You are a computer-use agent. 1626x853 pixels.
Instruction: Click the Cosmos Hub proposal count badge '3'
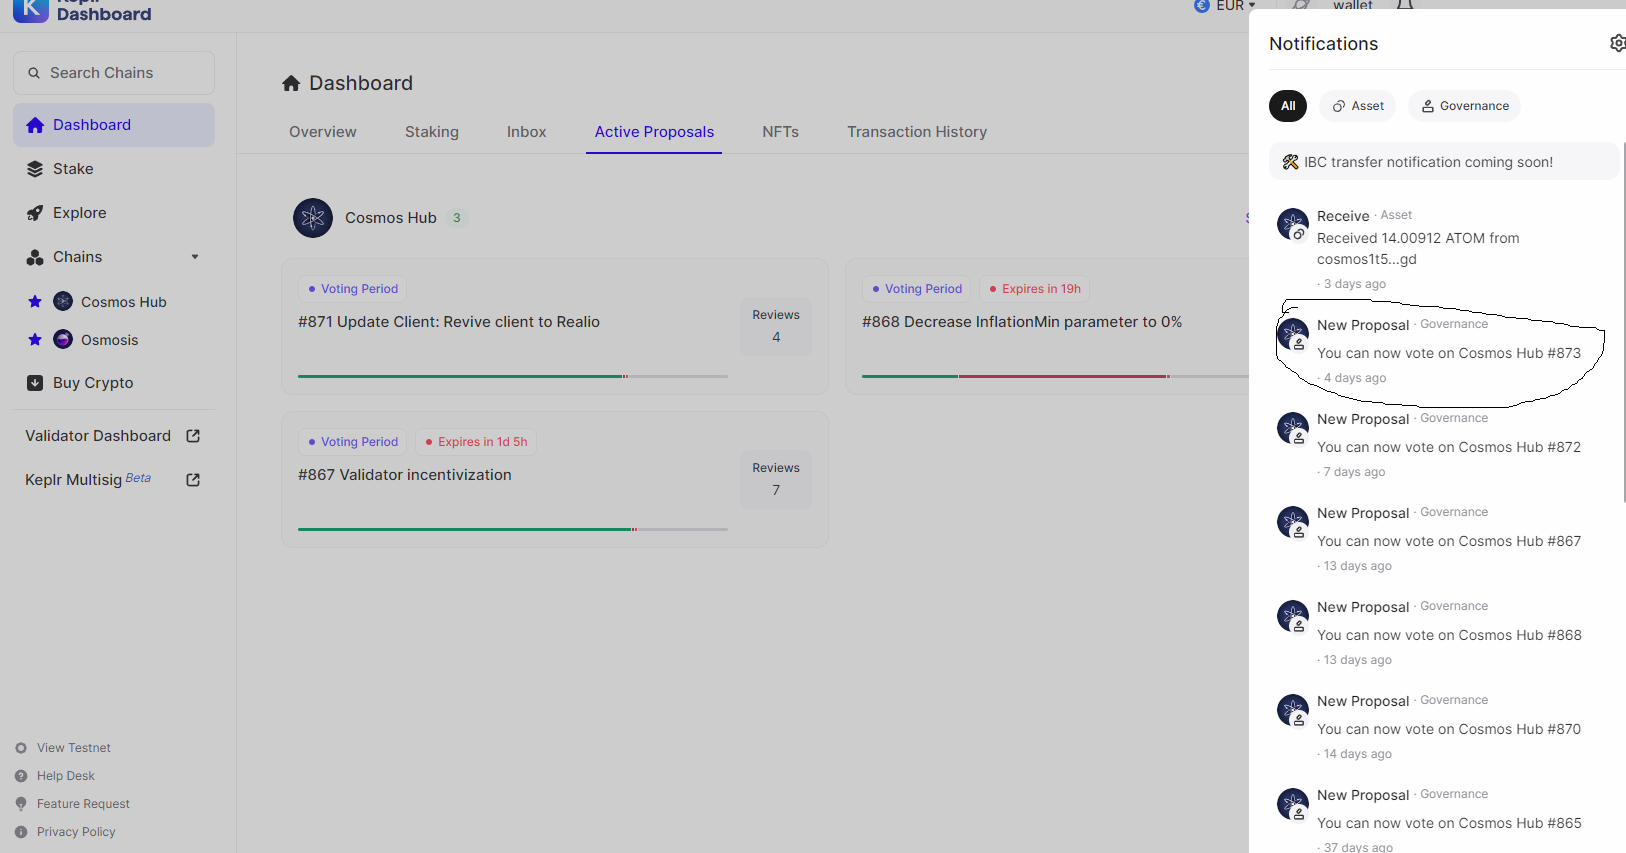pyautogui.click(x=457, y=218)
